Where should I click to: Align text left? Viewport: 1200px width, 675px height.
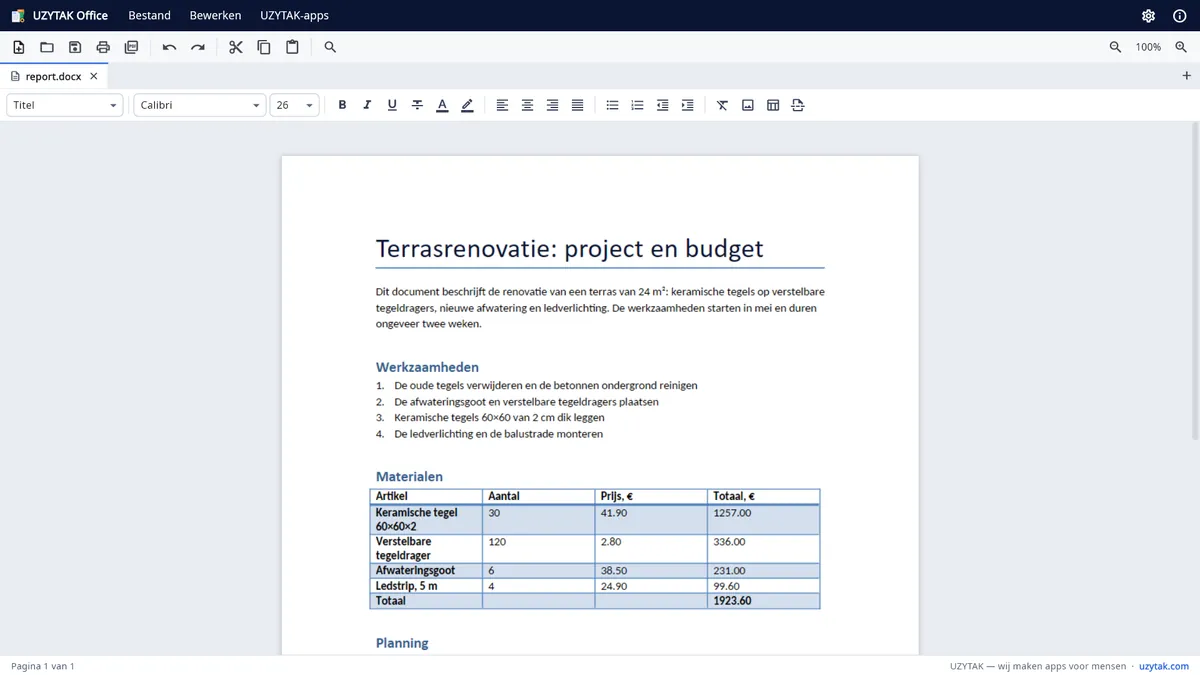tap(503, 105)
